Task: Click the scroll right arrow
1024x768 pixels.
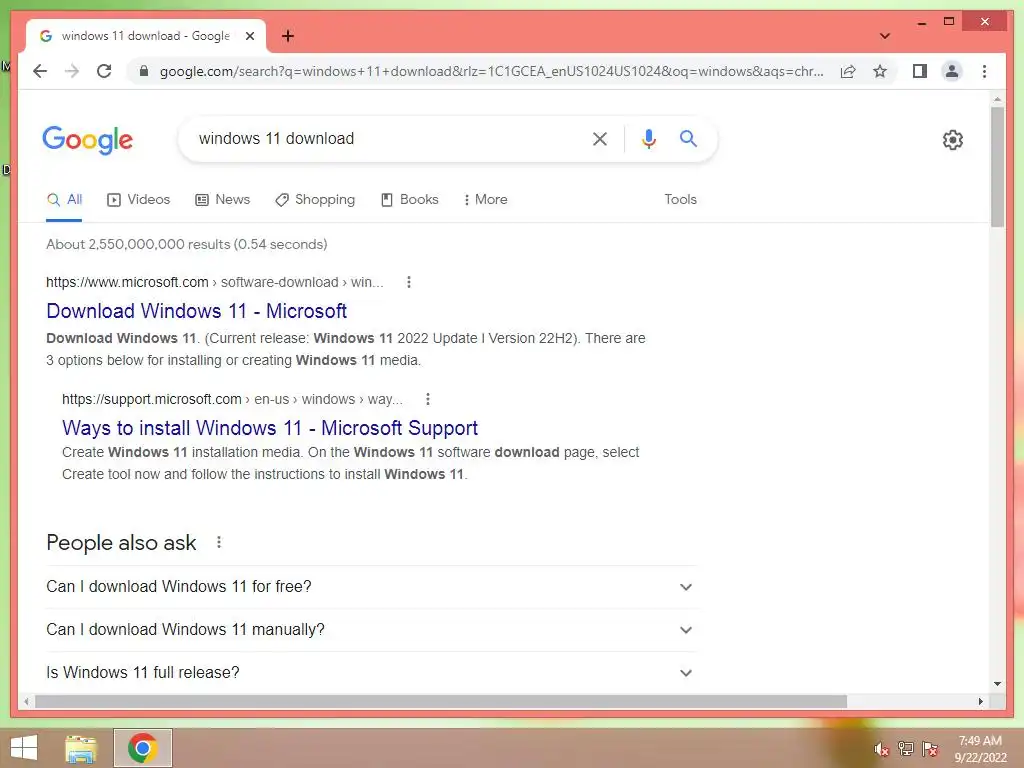Action: pos(980,701)
